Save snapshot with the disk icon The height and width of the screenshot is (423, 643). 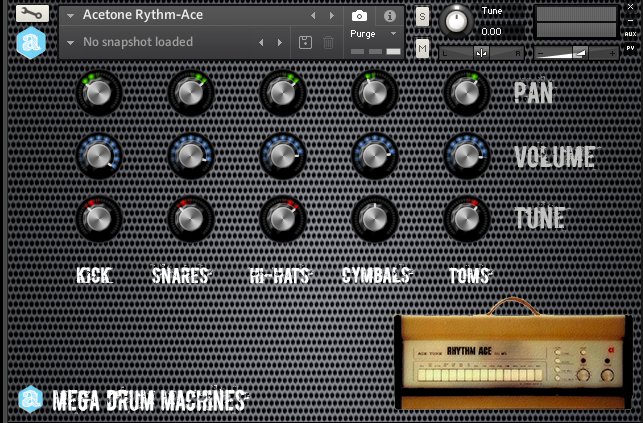point(306,42)
